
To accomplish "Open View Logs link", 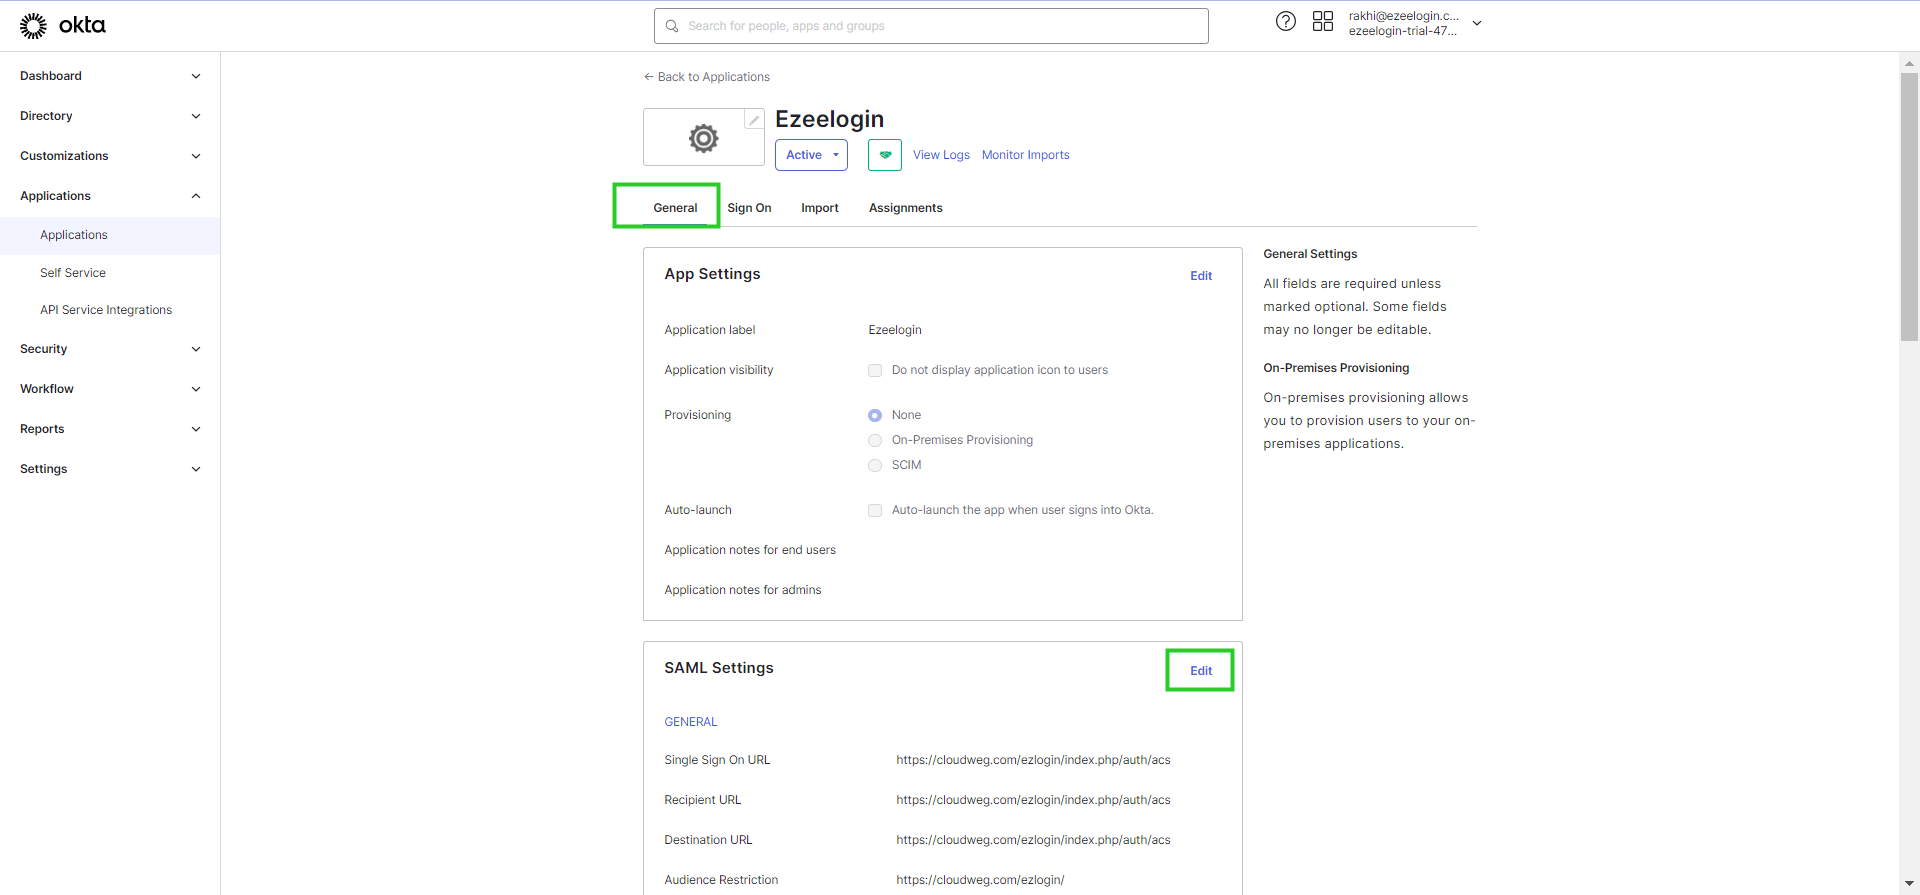I will [x=941, y=155].
